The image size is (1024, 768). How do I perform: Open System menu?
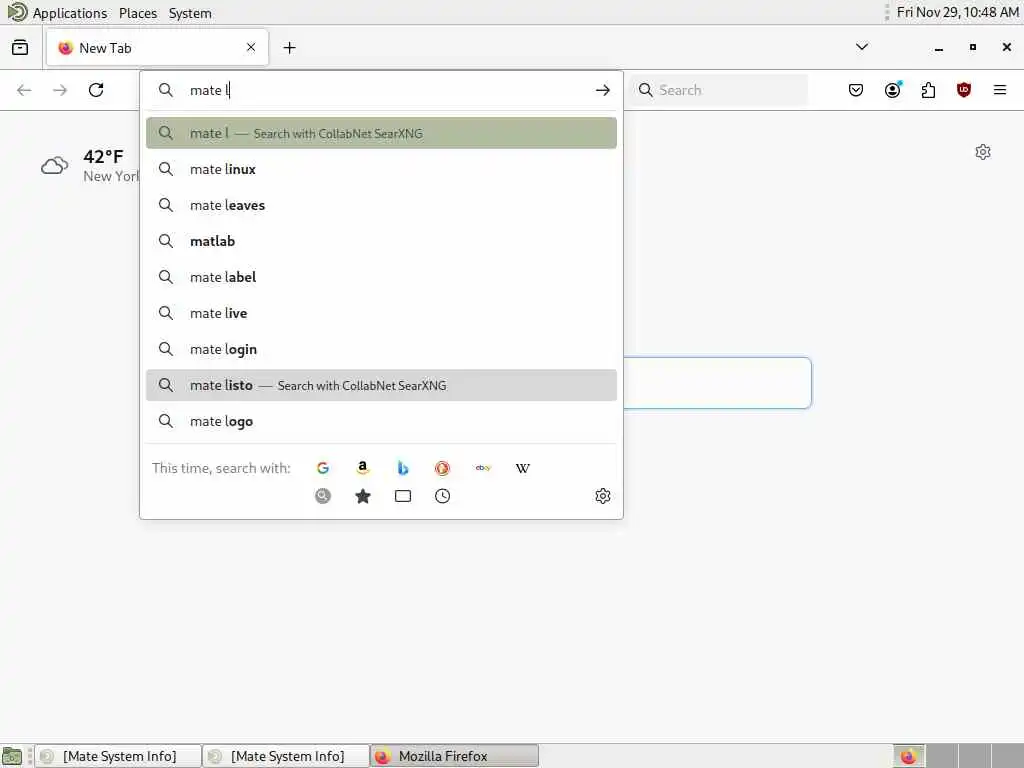click(190, 13)
